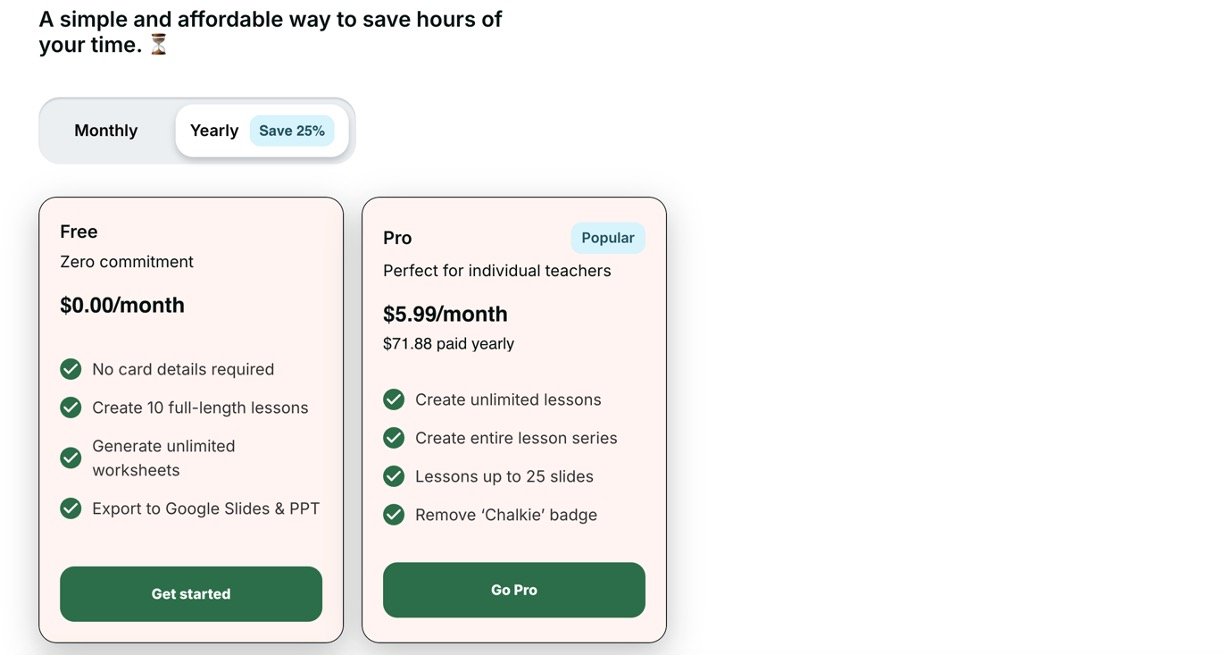Click the hourglass emoji in the heading
This screenshot has width=1224, height=656.
click(158, 45)
